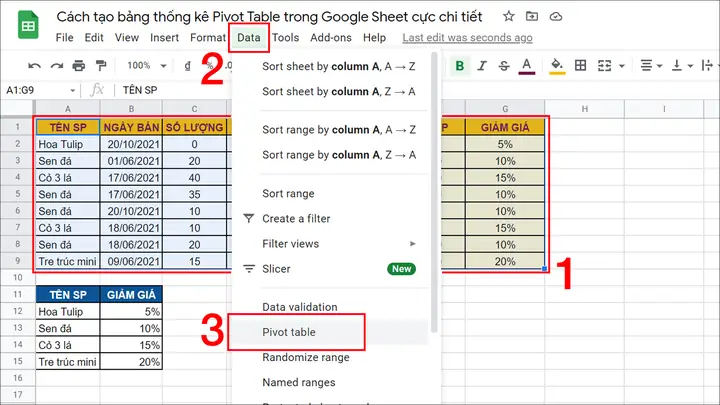Open the Tools menu
The width and height of the screenshot is (720, 405).
(x=285, y=38)
